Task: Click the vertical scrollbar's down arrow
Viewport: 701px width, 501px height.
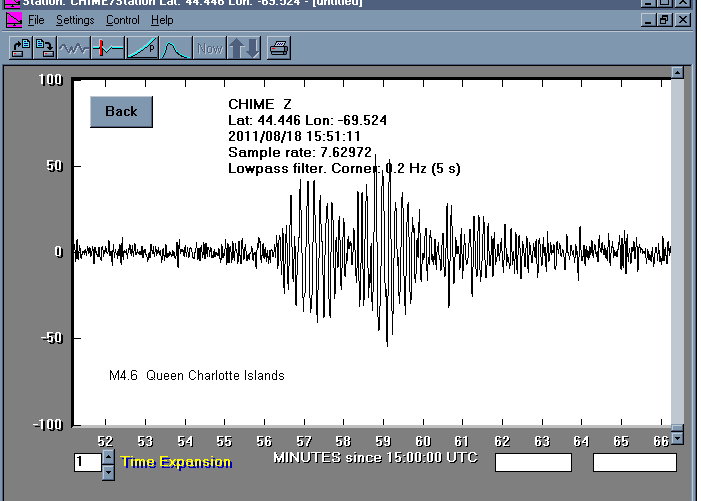Action: click(677, 438)
